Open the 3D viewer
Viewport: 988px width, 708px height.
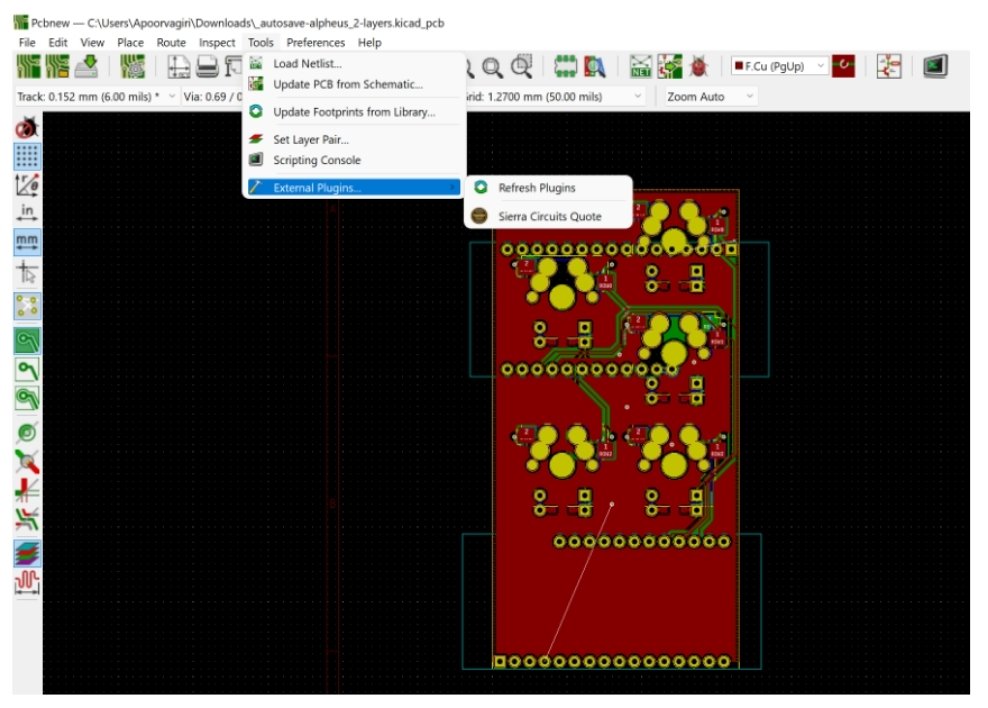933,67
